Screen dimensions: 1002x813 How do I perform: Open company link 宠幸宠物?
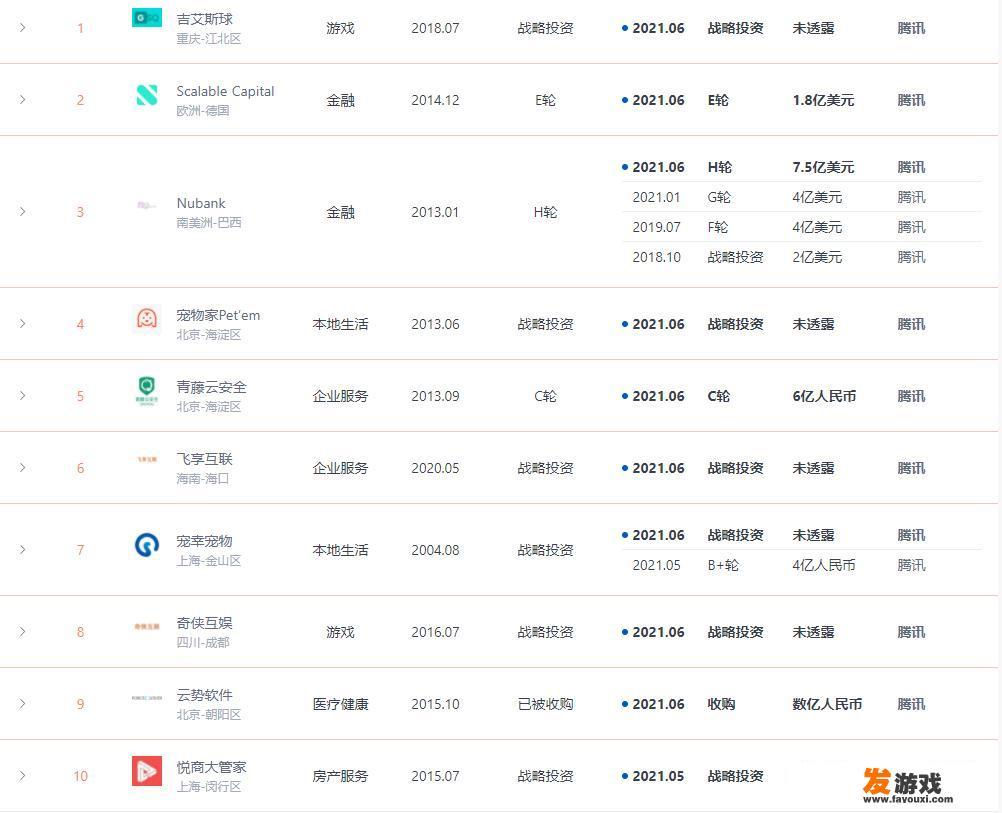(x=204, y=541)
